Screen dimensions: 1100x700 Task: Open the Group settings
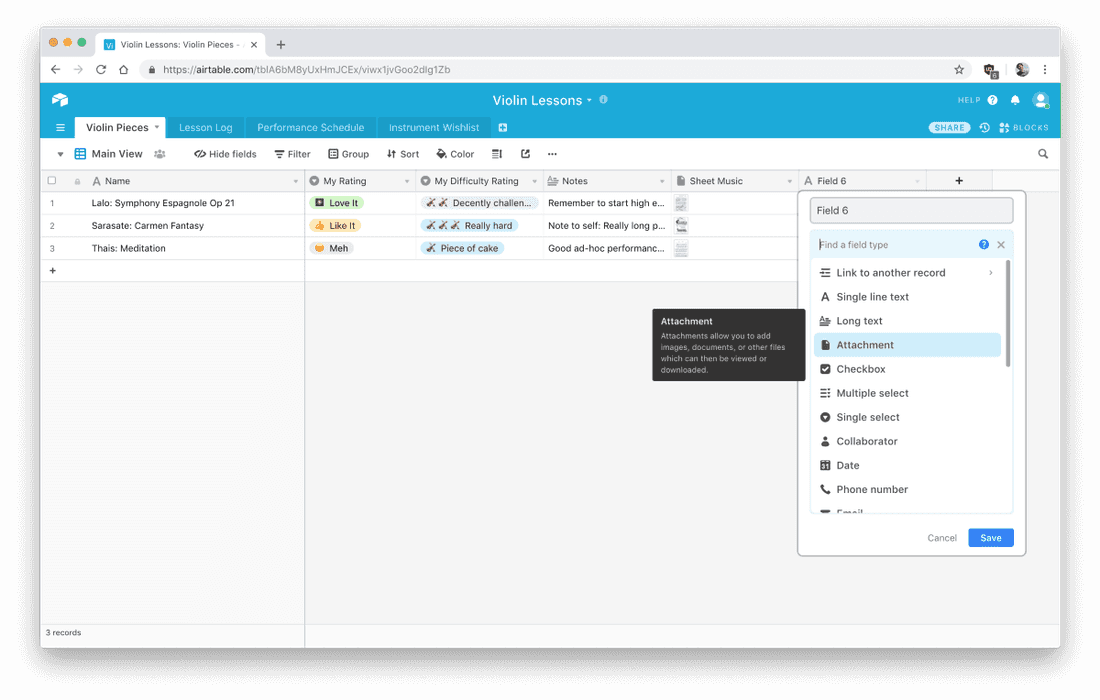point(348,153)
